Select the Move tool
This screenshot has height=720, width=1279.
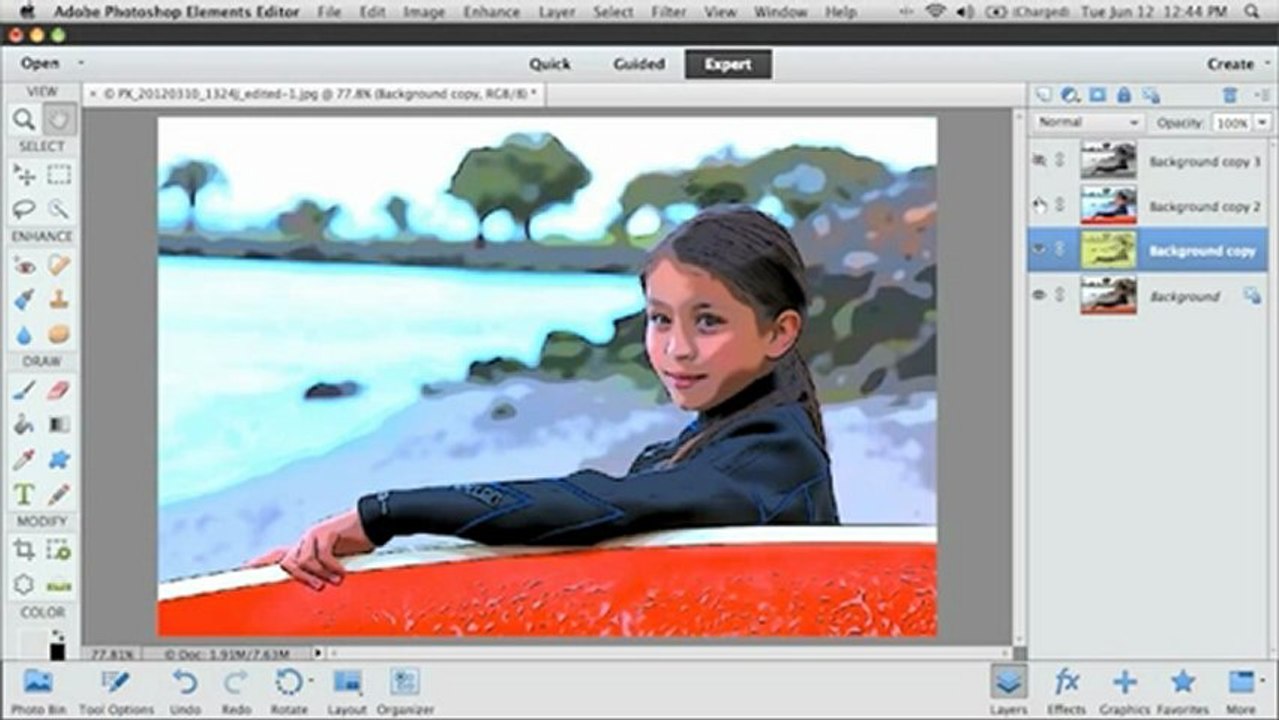[x=24, y=174]
